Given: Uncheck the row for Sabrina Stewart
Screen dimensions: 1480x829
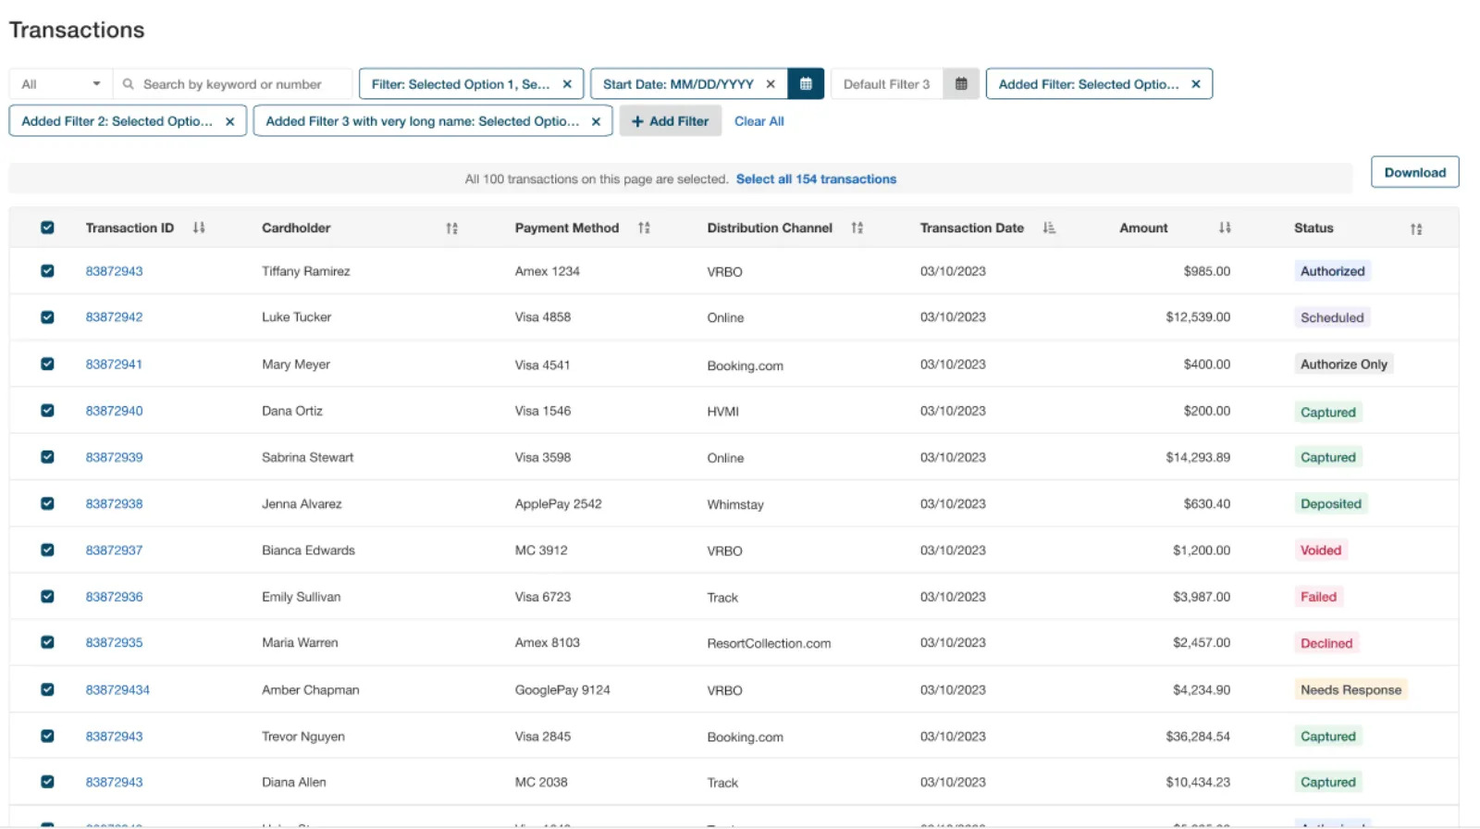Looking at the screenshot, I should 47,457.
